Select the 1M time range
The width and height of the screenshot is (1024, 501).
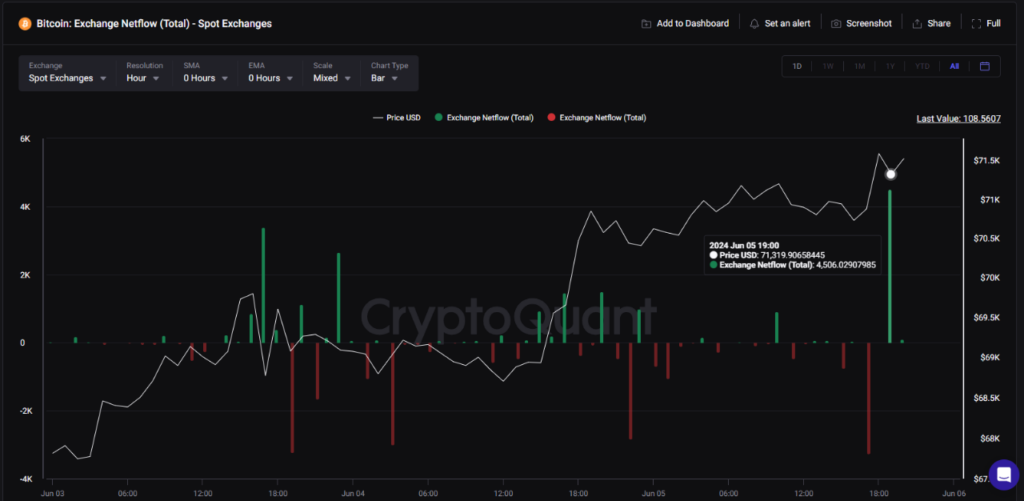[x=859, y=66]
